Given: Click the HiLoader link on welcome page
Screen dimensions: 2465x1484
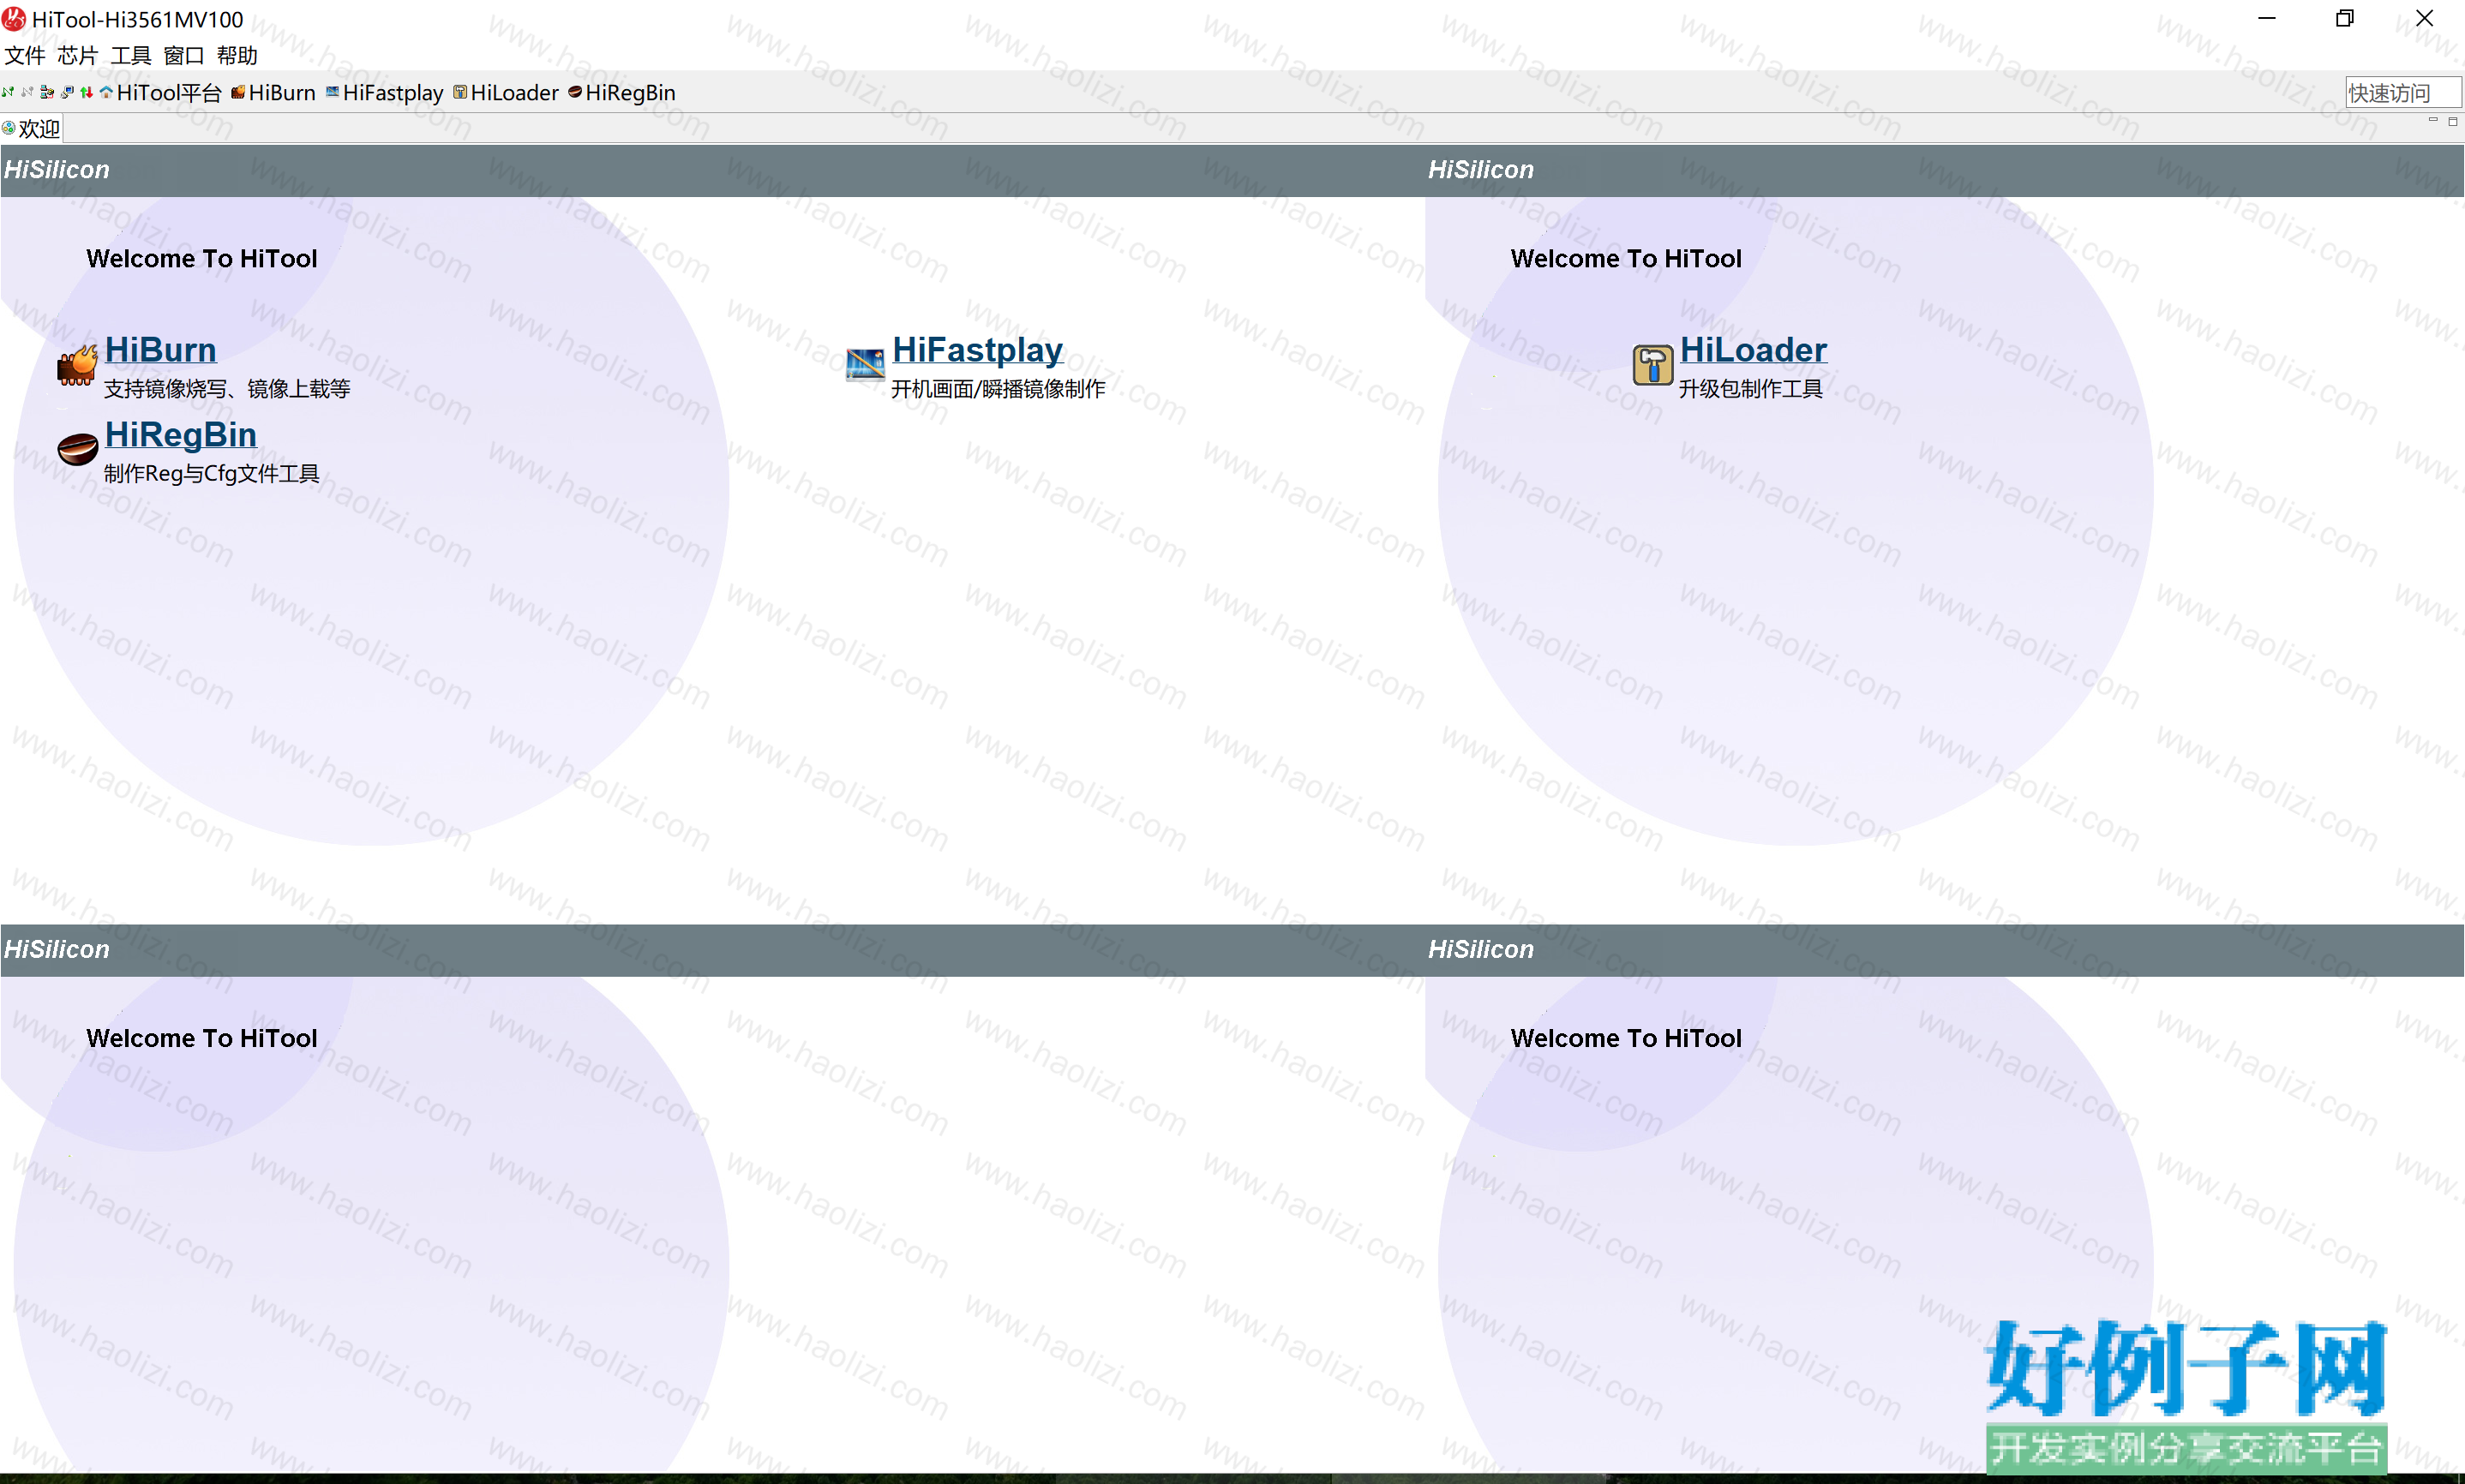Looking at the screenshot, I should tap(1753, 350).
